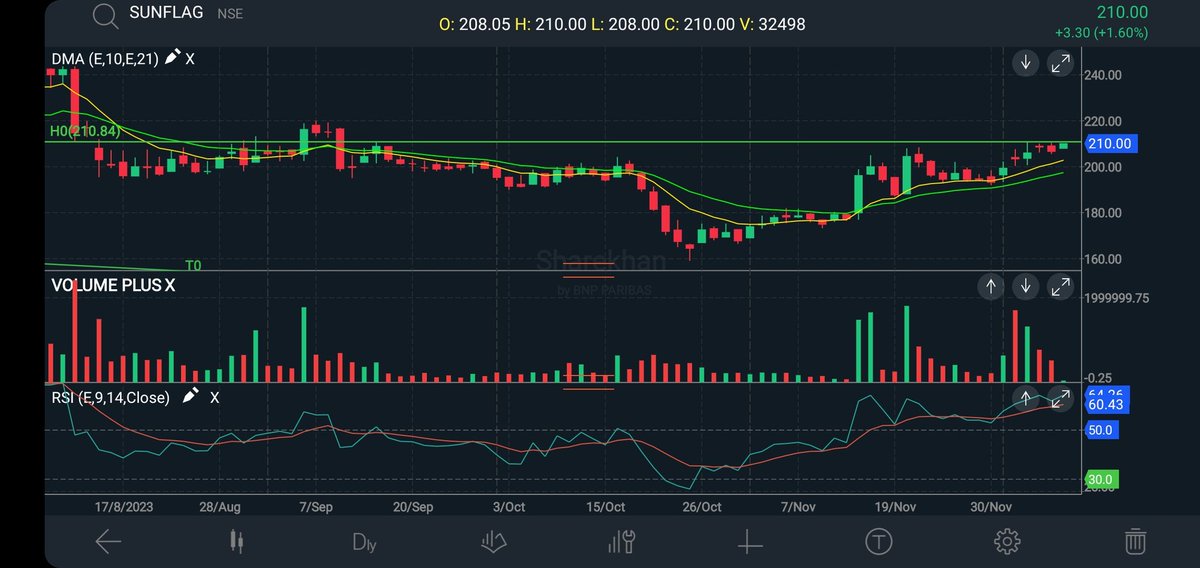Tap the 26/Oct date axis label
Screen dimensions: 1200x568
coord(700,507)
